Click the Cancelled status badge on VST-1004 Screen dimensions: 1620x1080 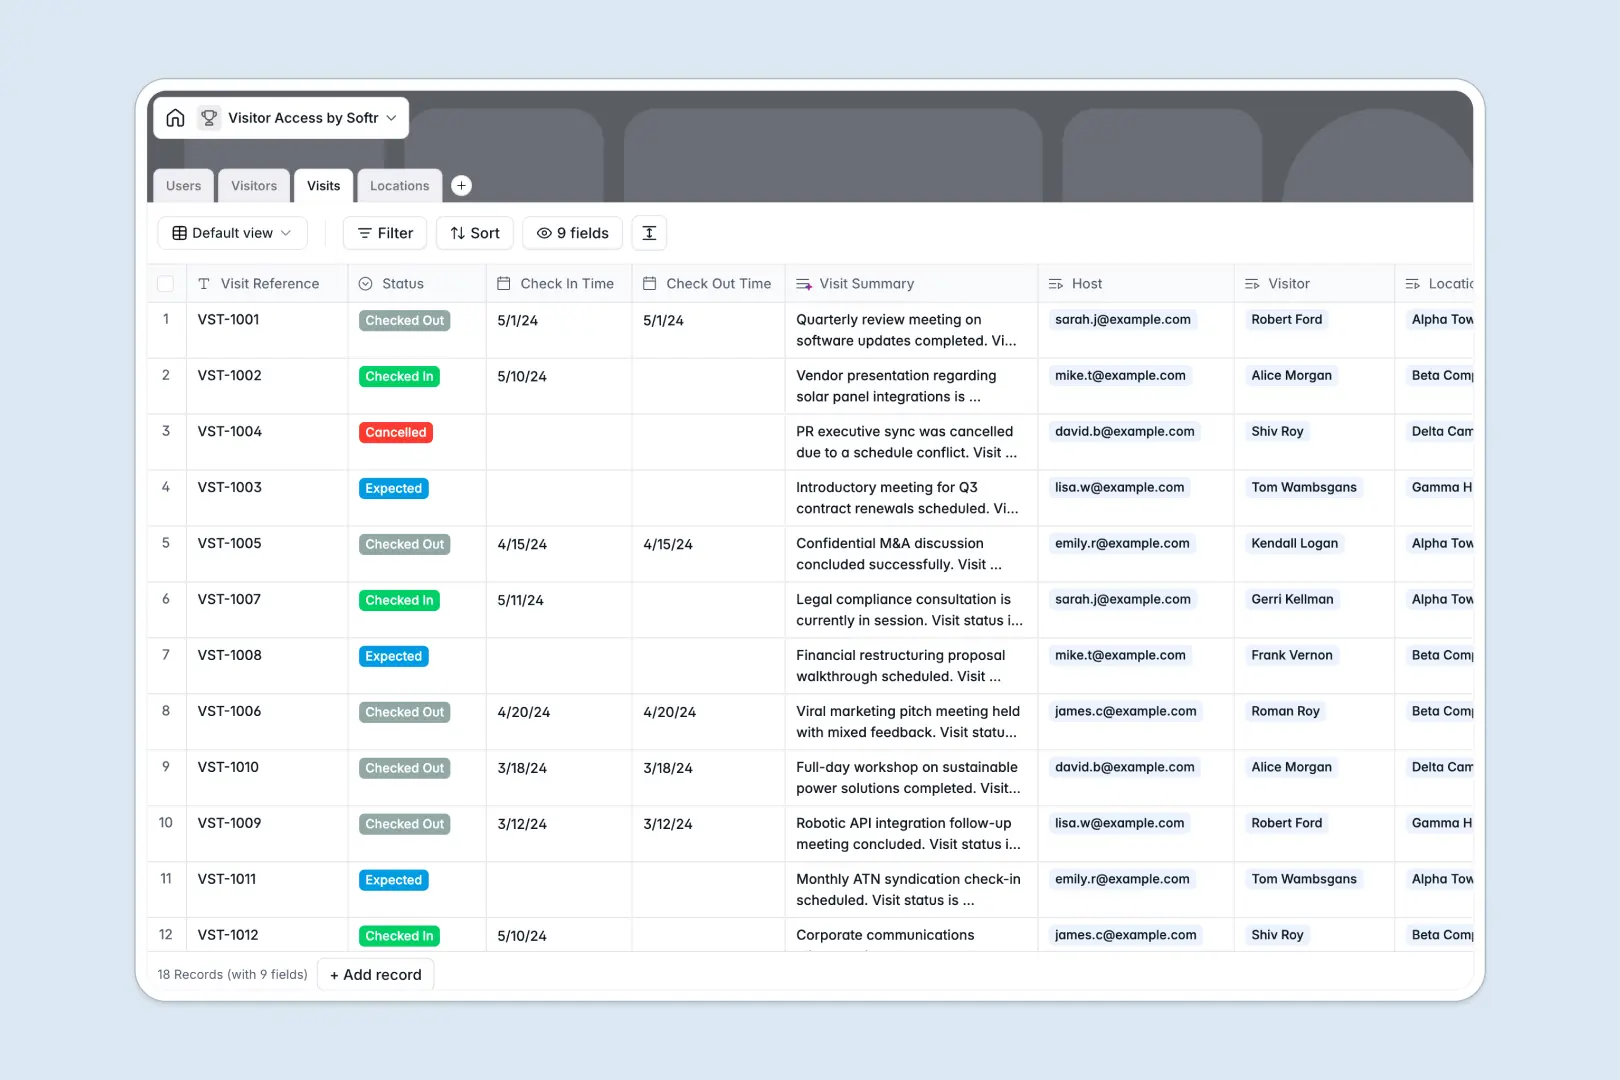395,432
